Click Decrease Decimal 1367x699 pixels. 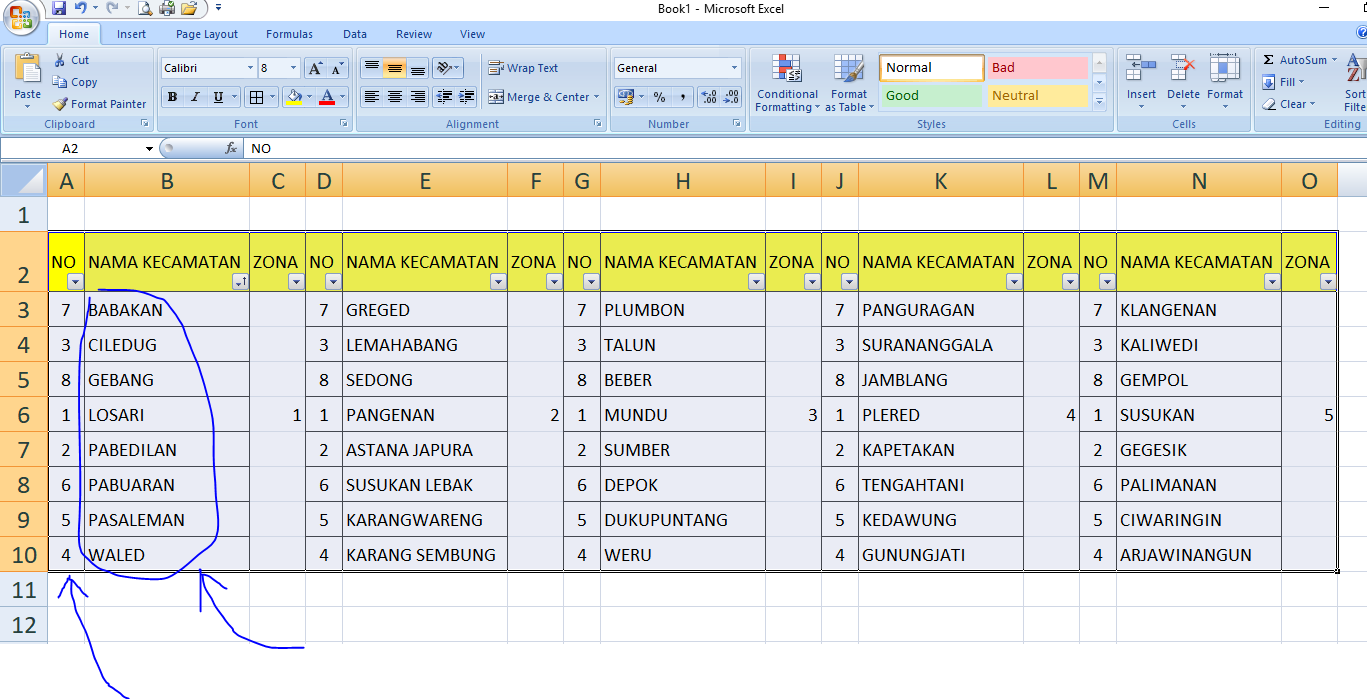[731, 97]
